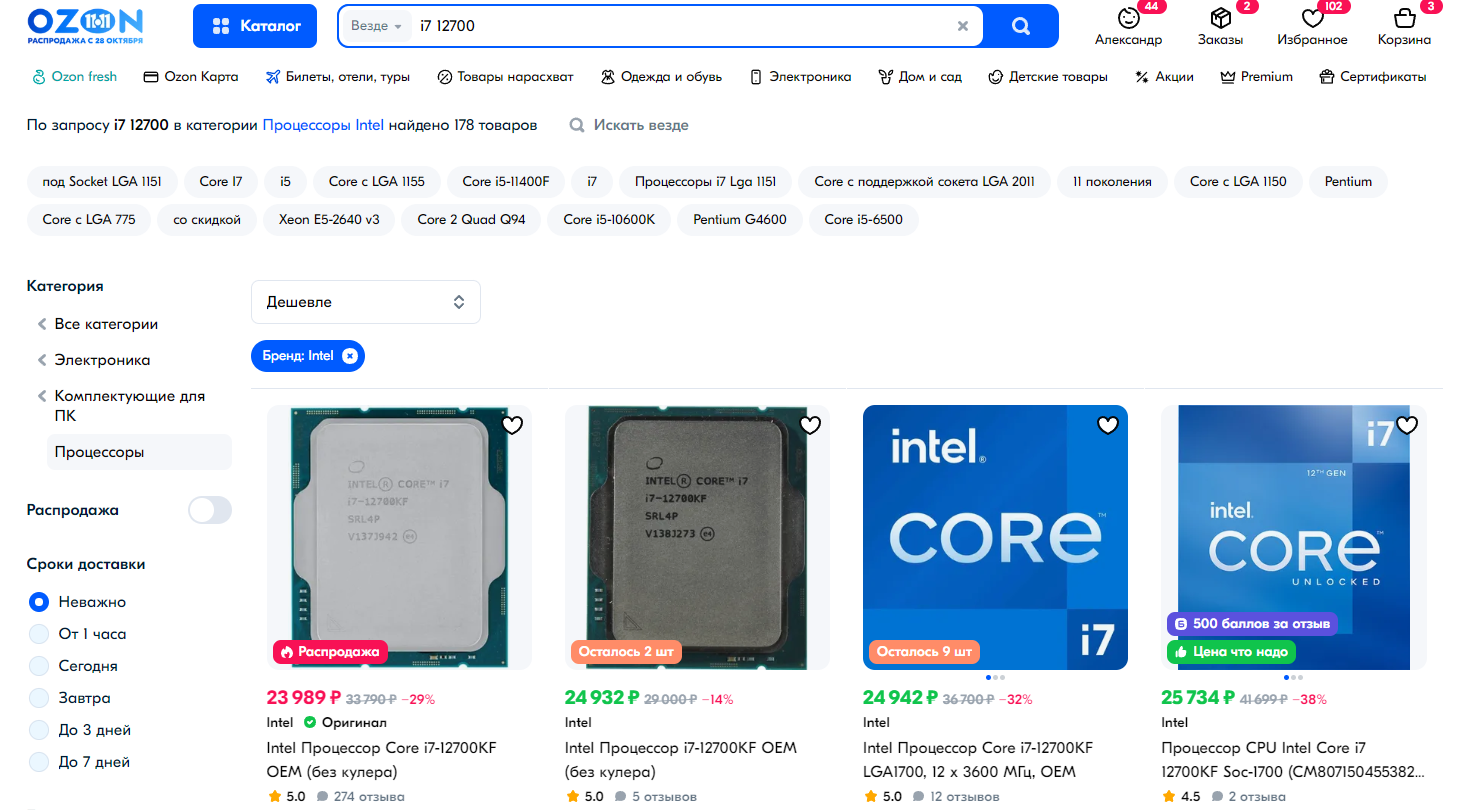Select the Pentium tag
This screenshot has width=1476, height=810.
pos(1348,182)
